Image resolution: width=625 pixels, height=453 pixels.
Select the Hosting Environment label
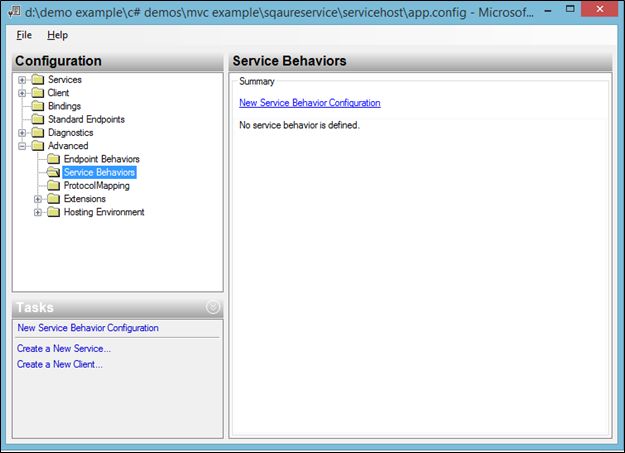click(104, 212)
